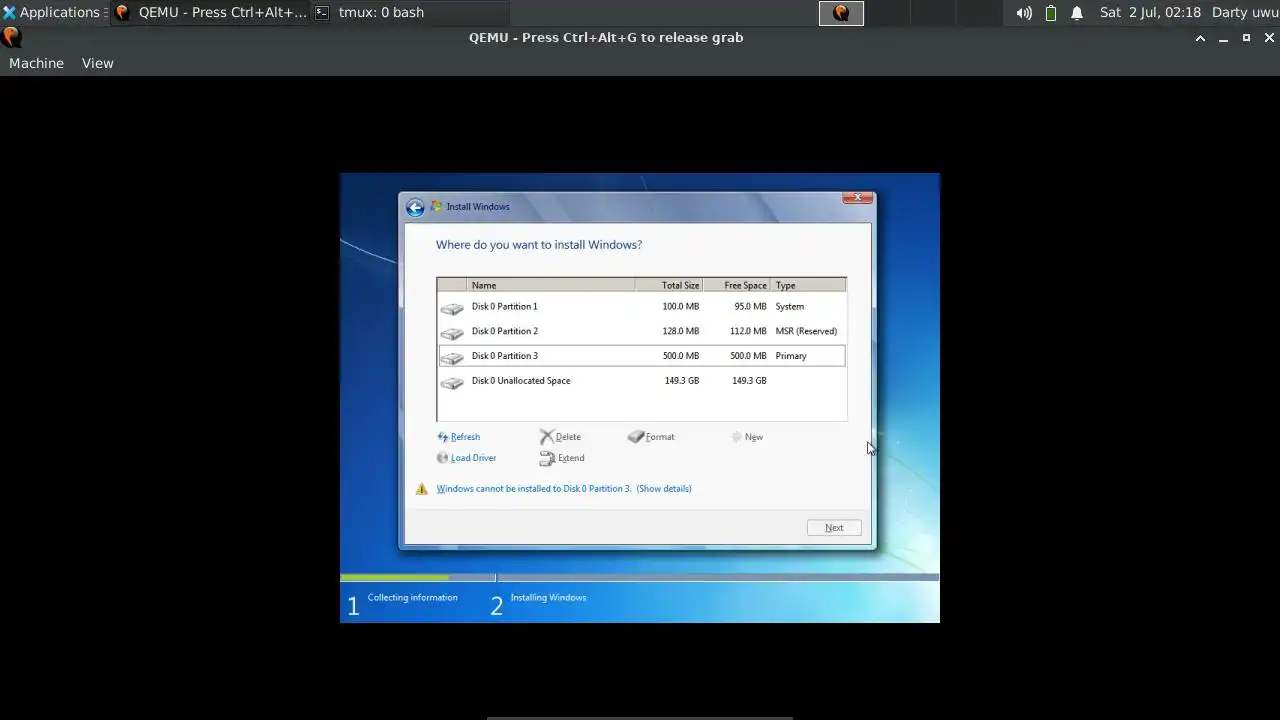Click the Refresh link
This screenshot has width=1280, height=720.
465,437
